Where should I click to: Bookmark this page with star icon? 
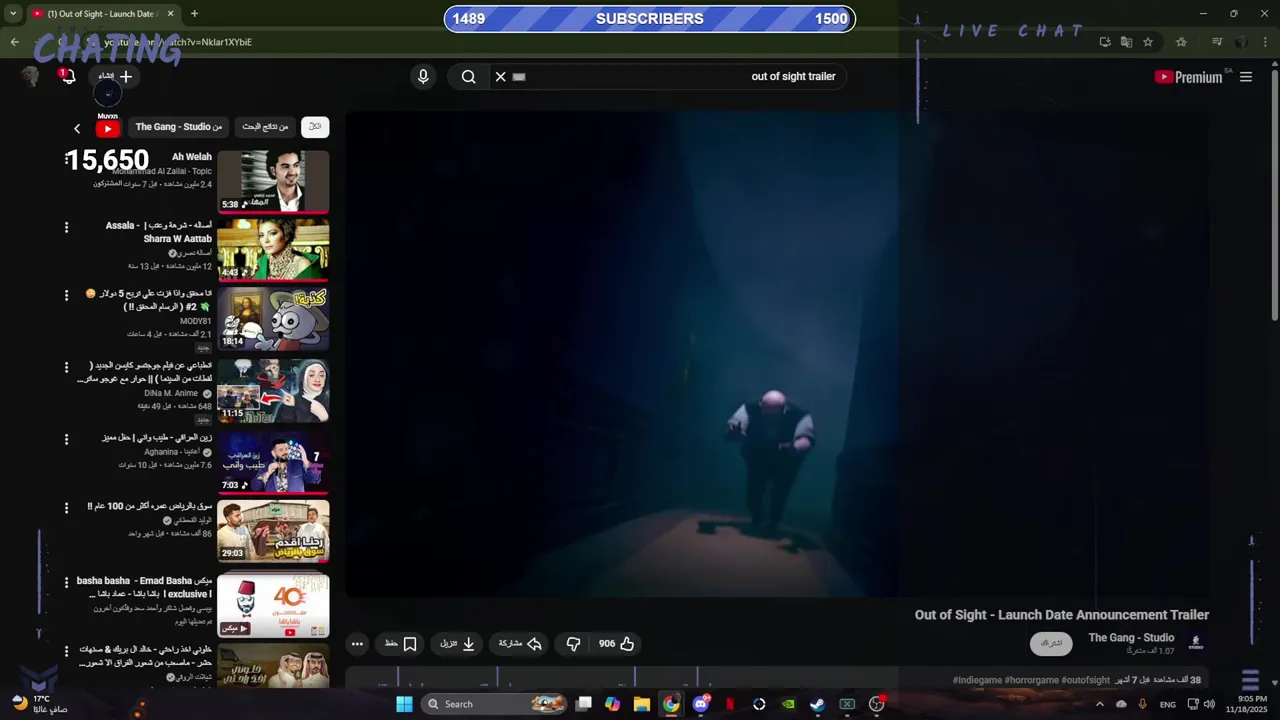(x=1148, y=42)
